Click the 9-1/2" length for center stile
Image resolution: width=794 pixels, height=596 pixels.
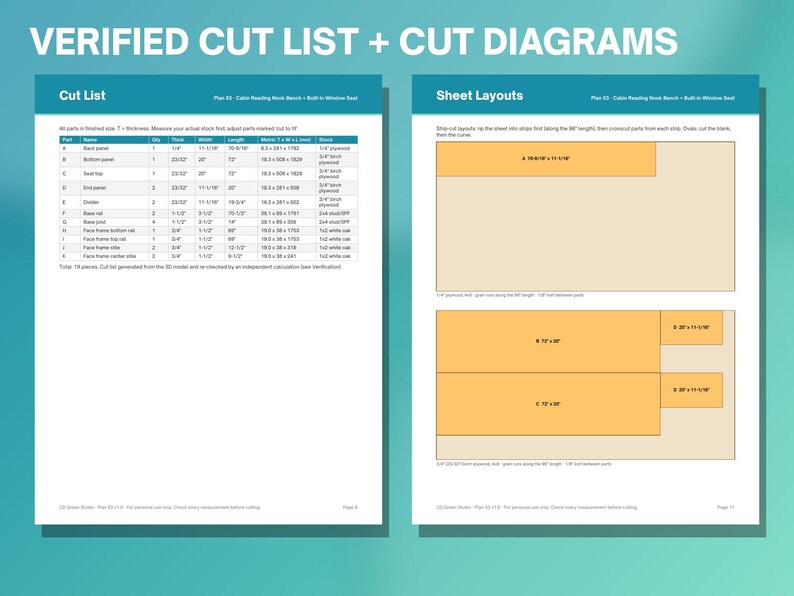click(x=235, y=256)
